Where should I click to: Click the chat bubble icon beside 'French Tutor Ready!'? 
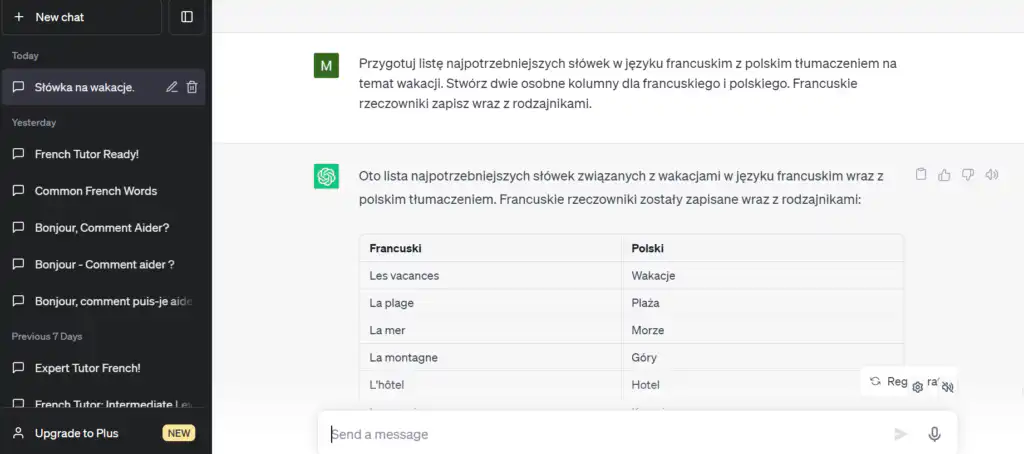point(19,154)
